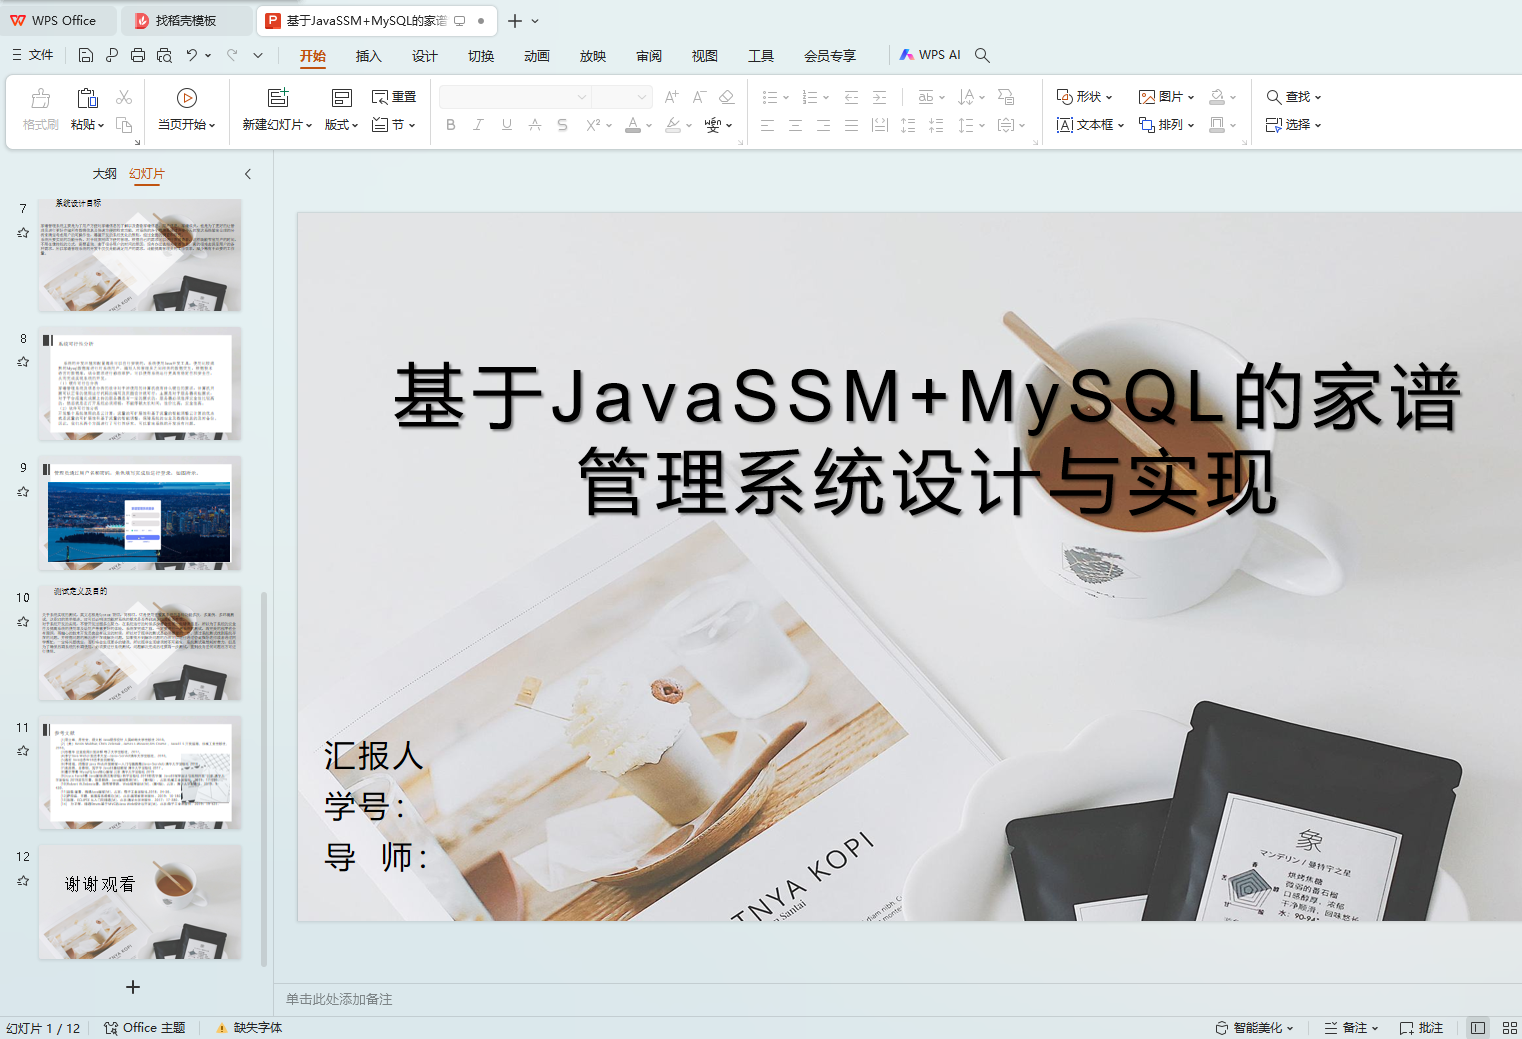Click the text highlight color swatch

point(673,125)
